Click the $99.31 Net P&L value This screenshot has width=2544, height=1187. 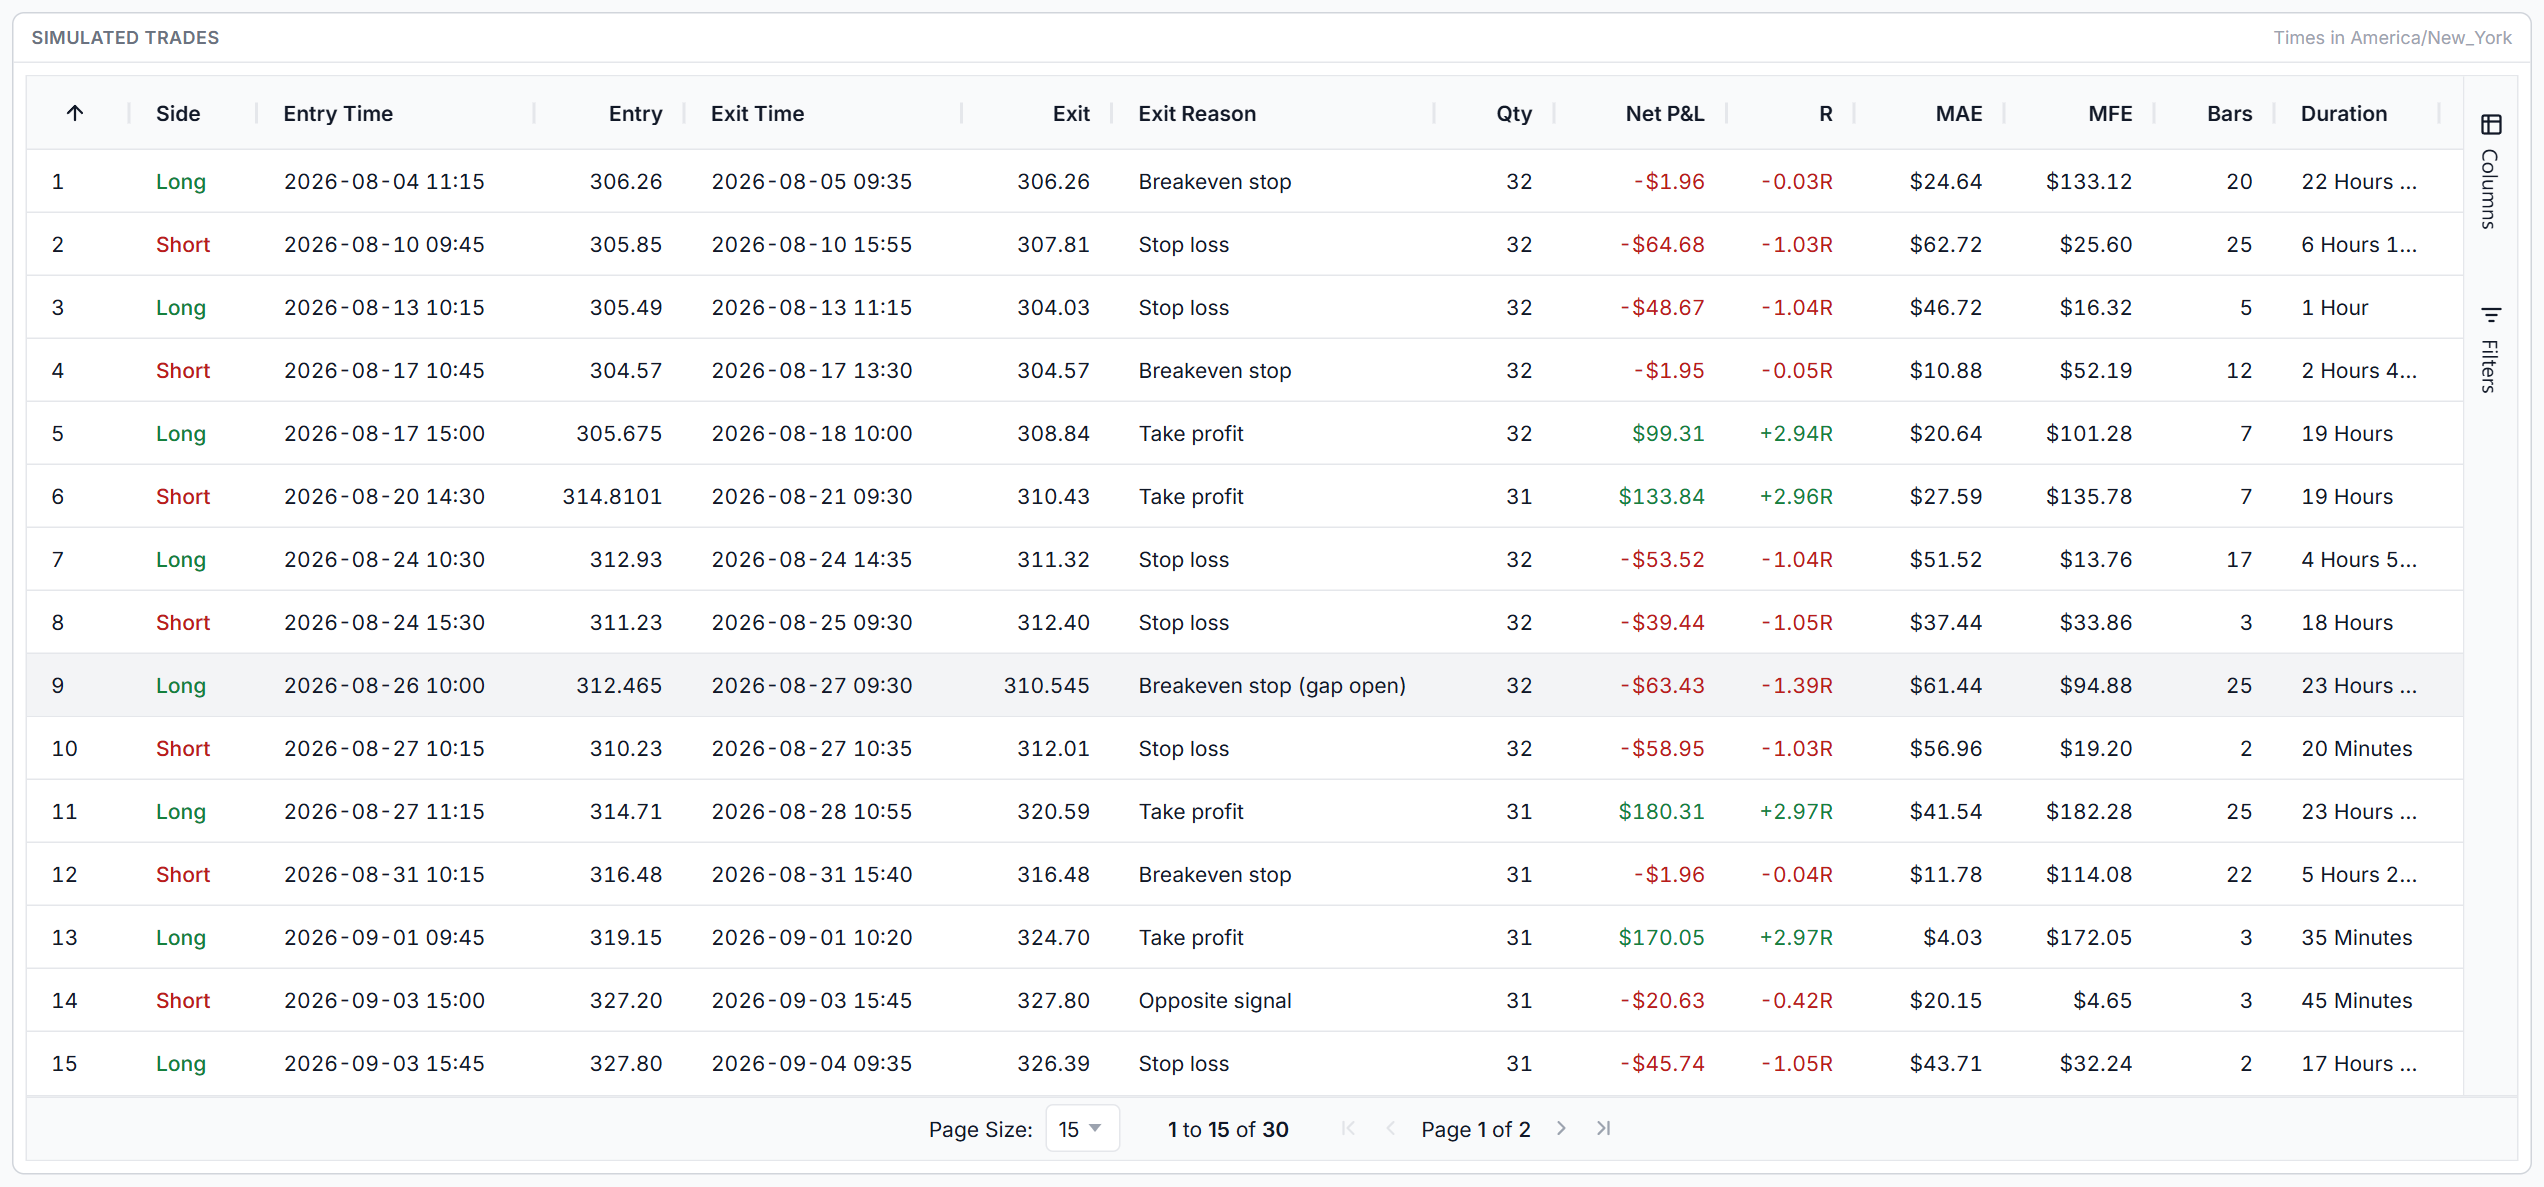[x=1668, y=434]
